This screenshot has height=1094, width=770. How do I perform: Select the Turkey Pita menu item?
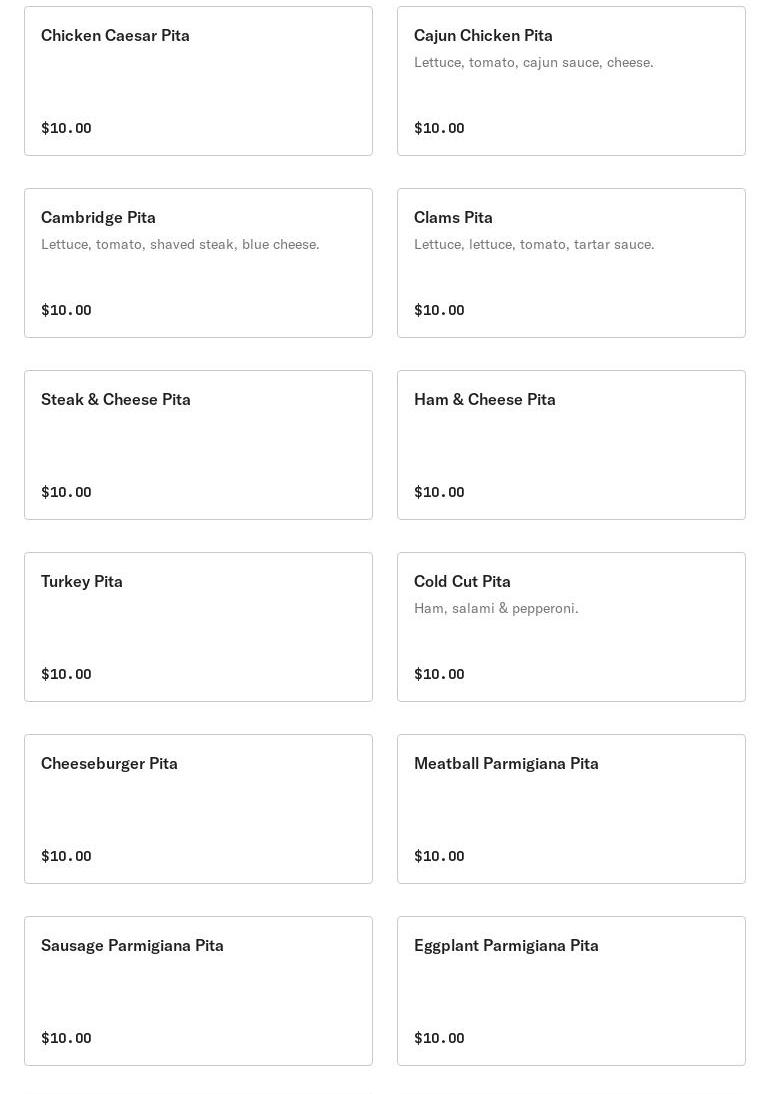pyautogui.click(x=198, y=627)
